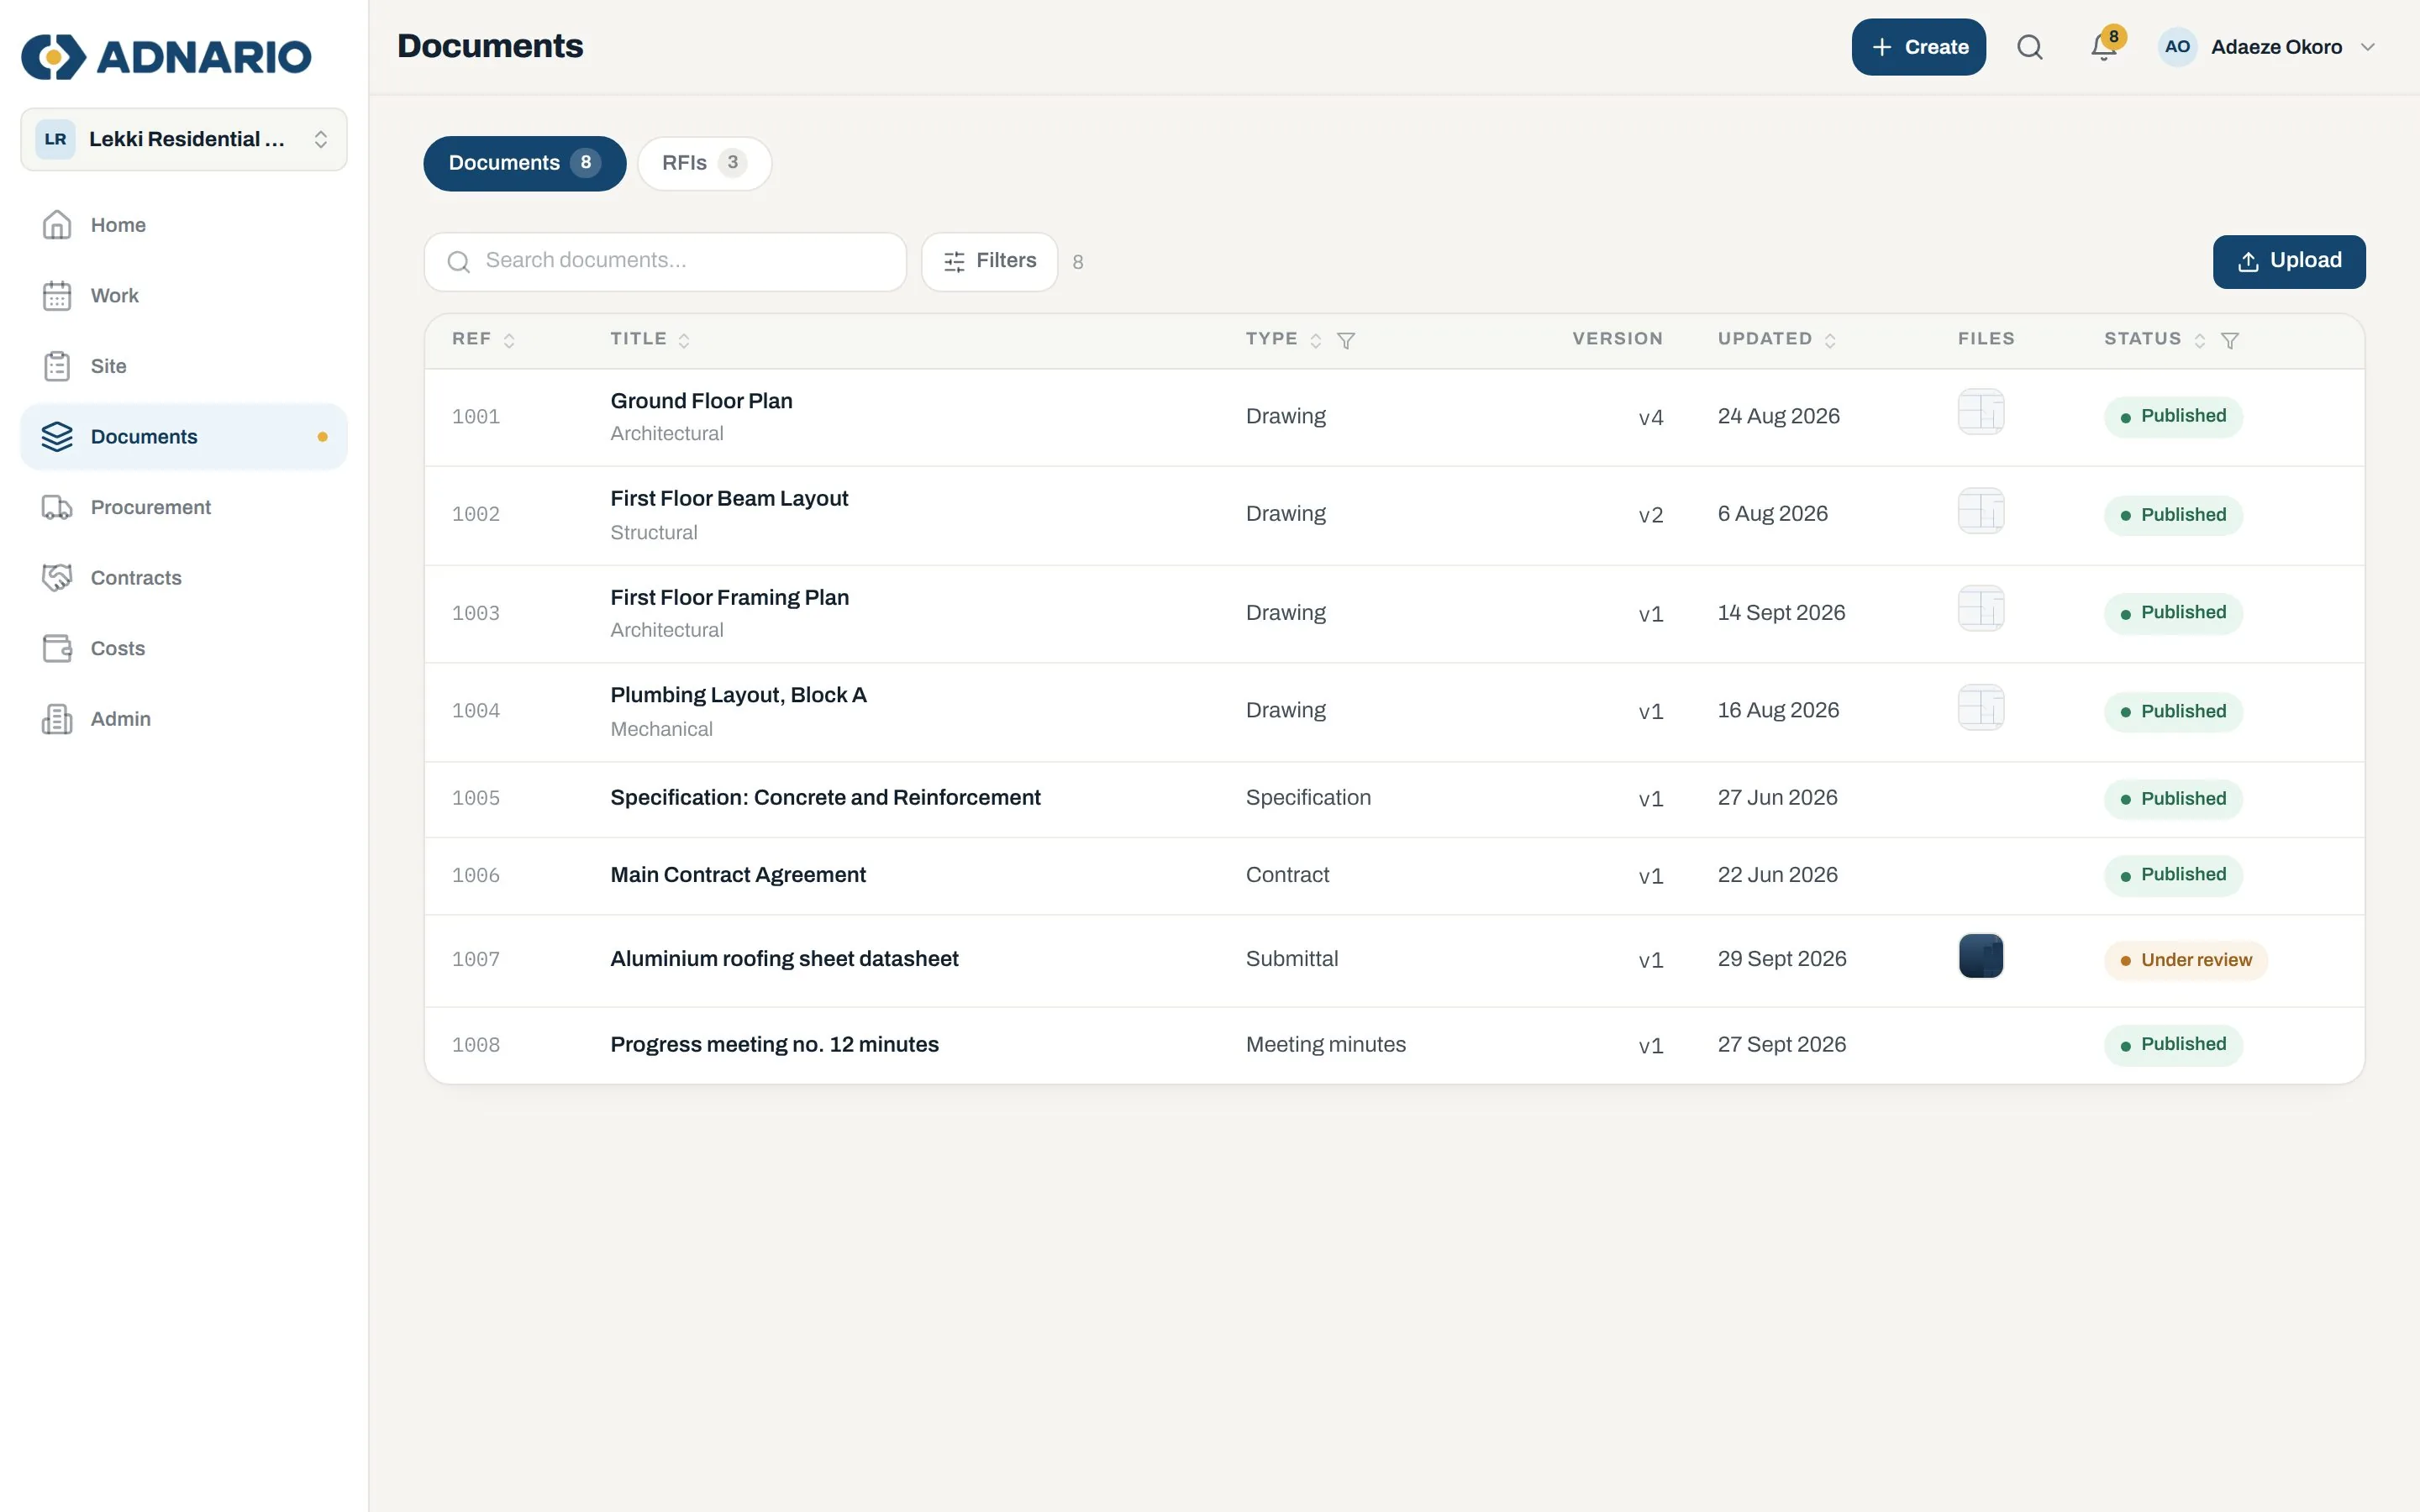This screenshot has height=1512, width=2420.
Task: Click the Work calendar icon in the sidebar
Action: pyautogui.click(x=57, y=296)
